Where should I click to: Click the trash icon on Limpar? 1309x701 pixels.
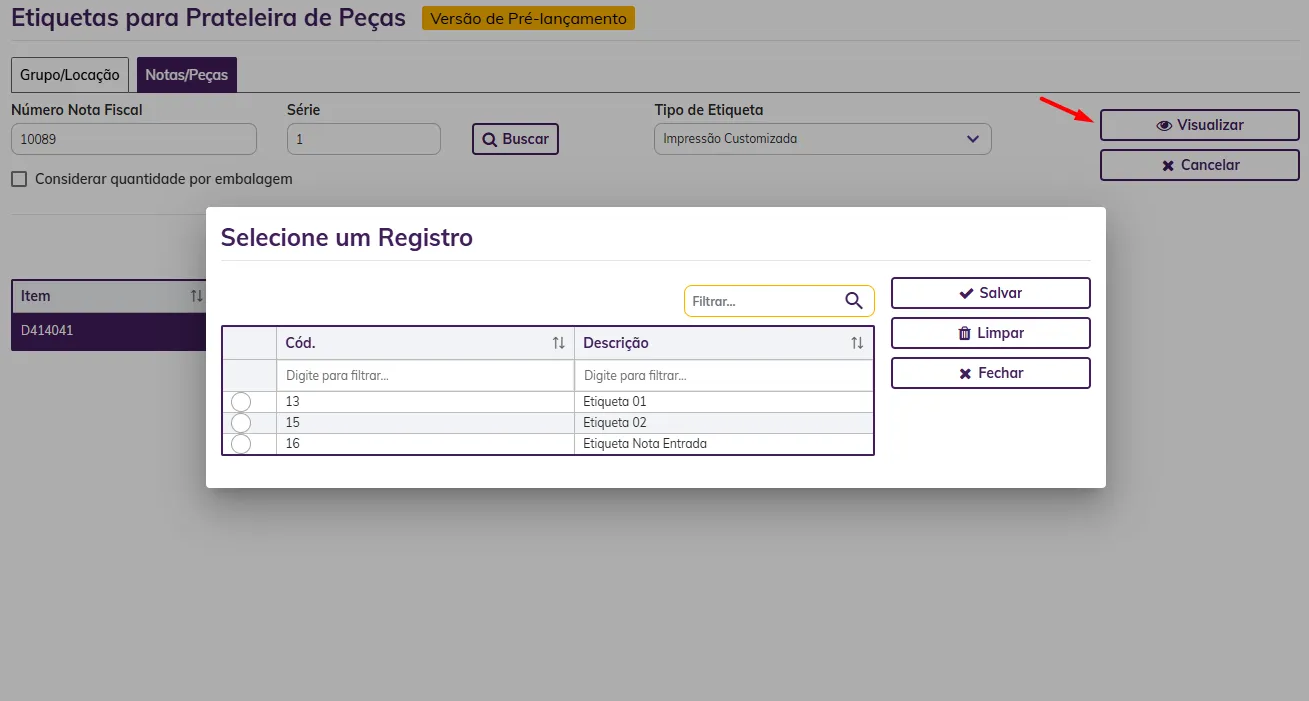click(x=964, y=333)
